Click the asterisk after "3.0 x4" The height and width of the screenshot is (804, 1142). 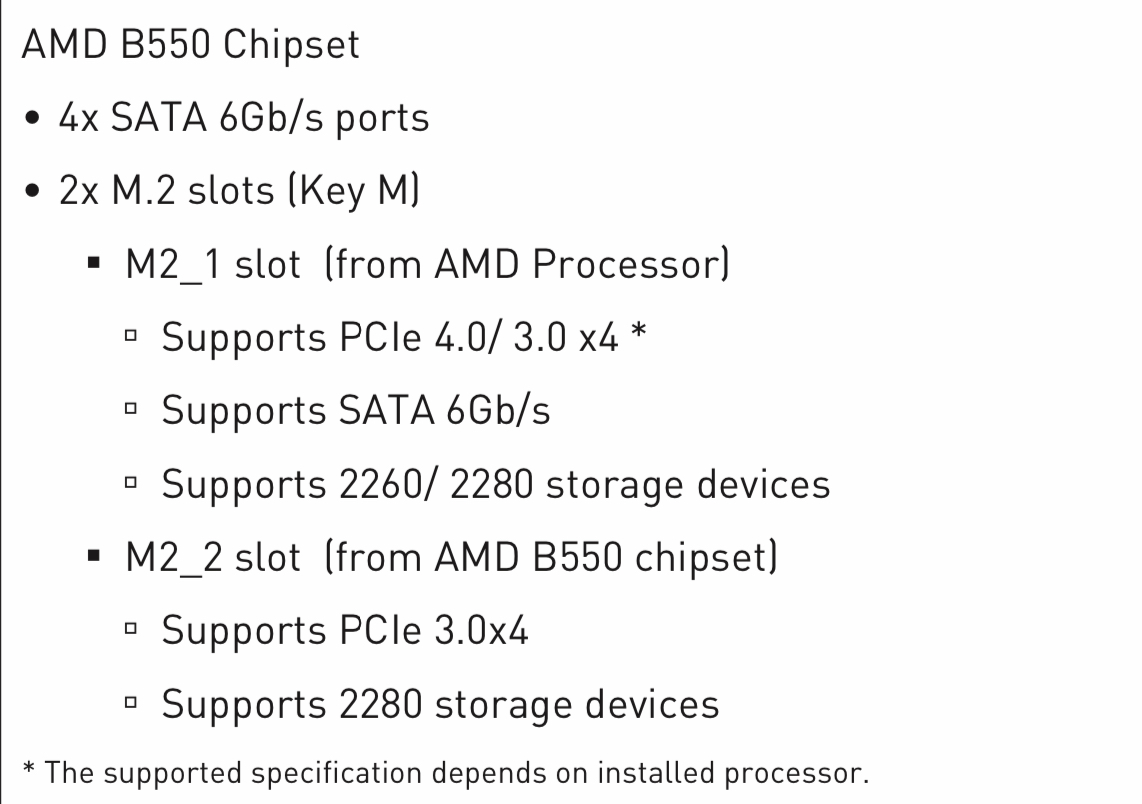pyautogui.click(x=635, y=335)
